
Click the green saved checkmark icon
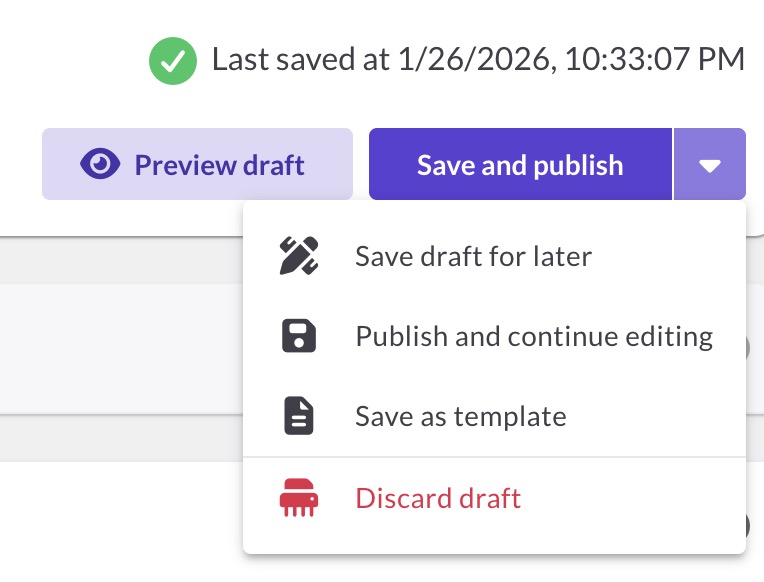[173, 61]
